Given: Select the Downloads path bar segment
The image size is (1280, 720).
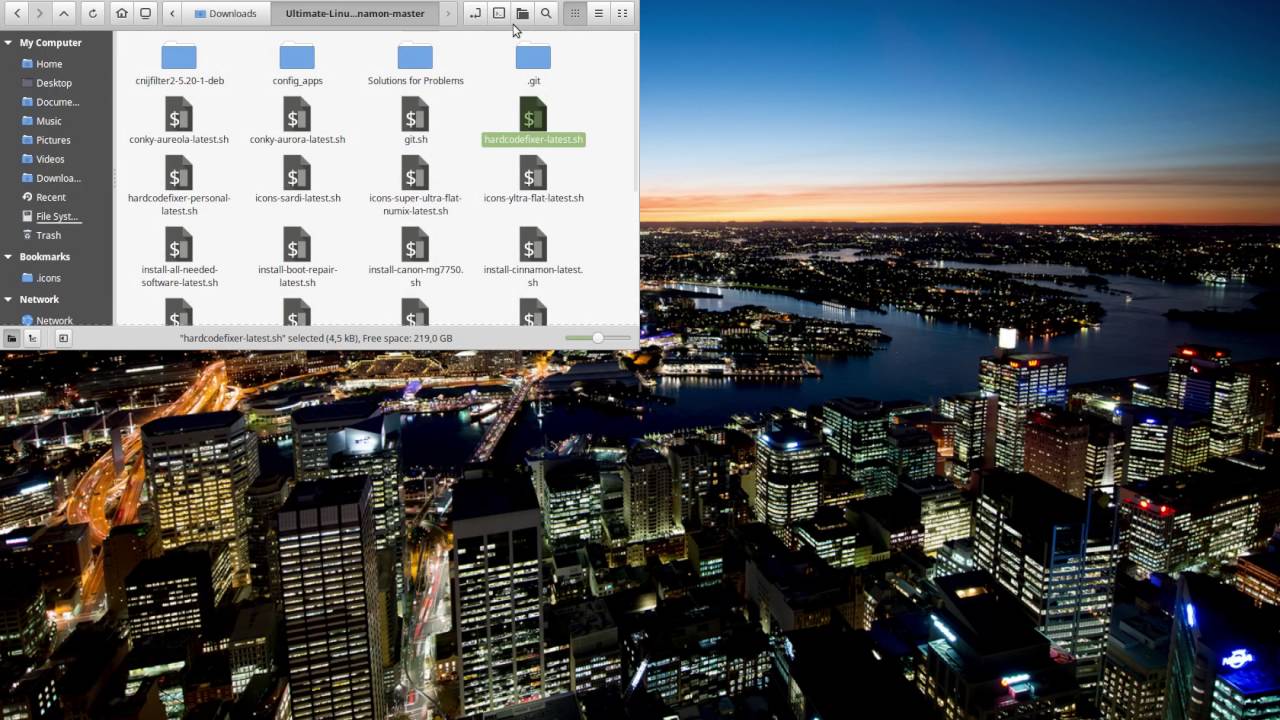Looking at the screenshot, I should [x=226, y=13].
